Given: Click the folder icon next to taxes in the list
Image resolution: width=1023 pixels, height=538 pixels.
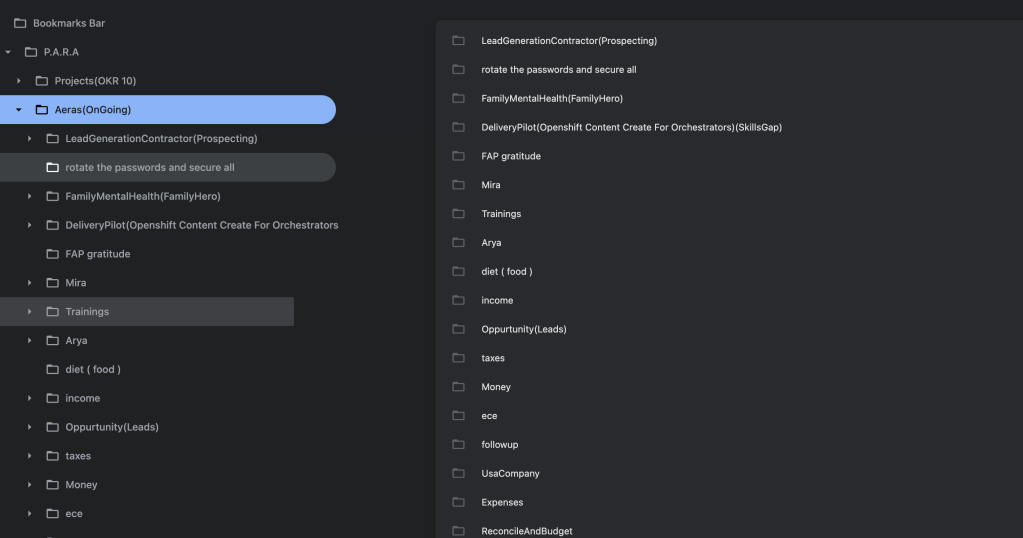Looking at the screenshot, I should (x=459, y=358).
